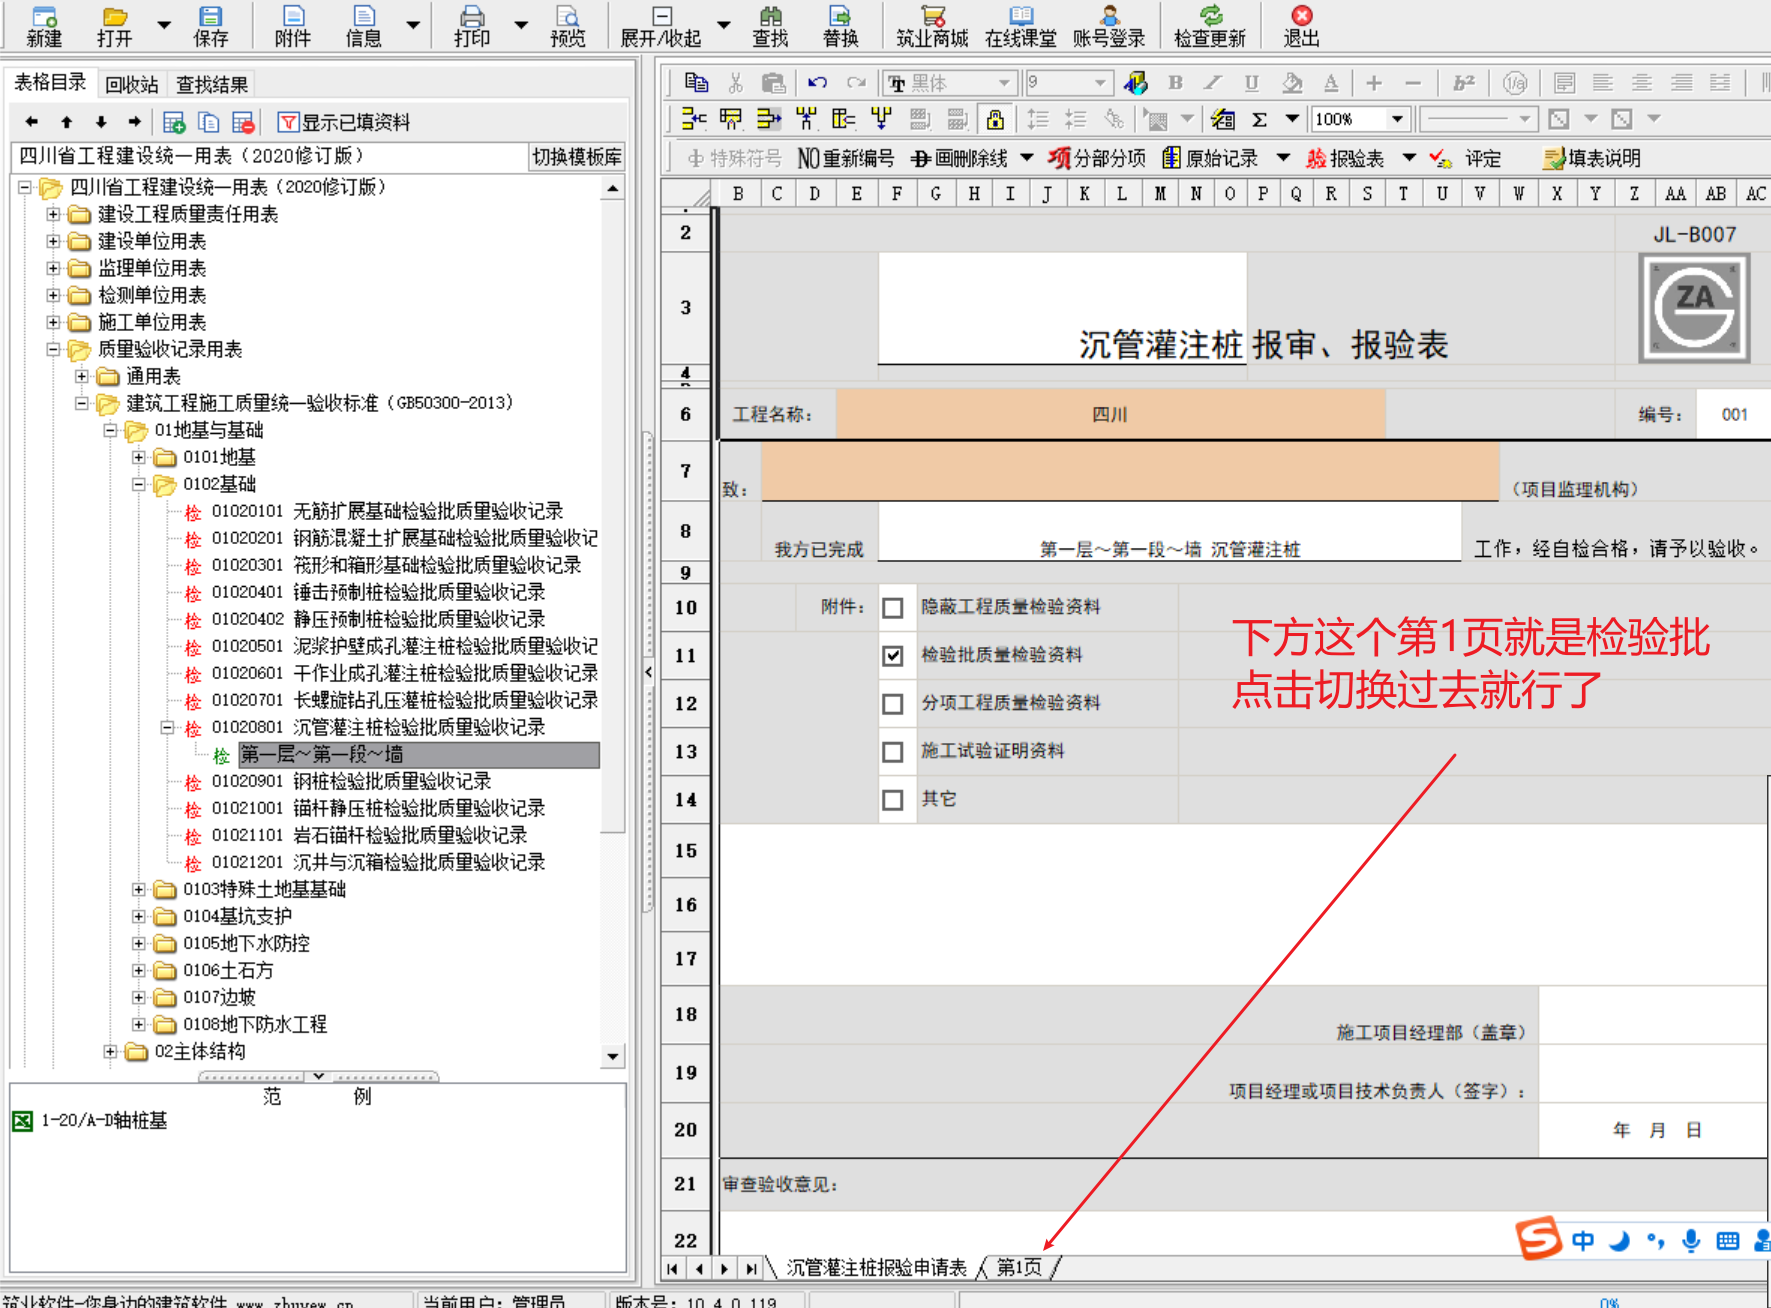
Task: Click the orange 工程名称 field 四川
Action: click(x=1110, y=414)
